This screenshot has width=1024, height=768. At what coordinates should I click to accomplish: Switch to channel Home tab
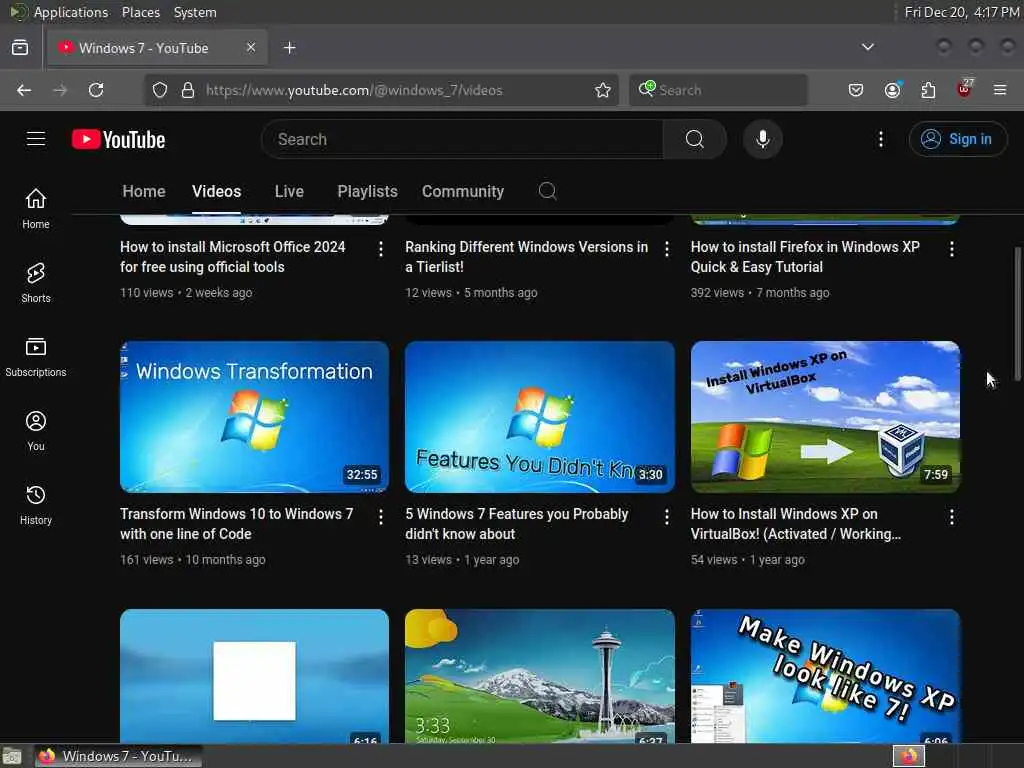click(144, 191)
